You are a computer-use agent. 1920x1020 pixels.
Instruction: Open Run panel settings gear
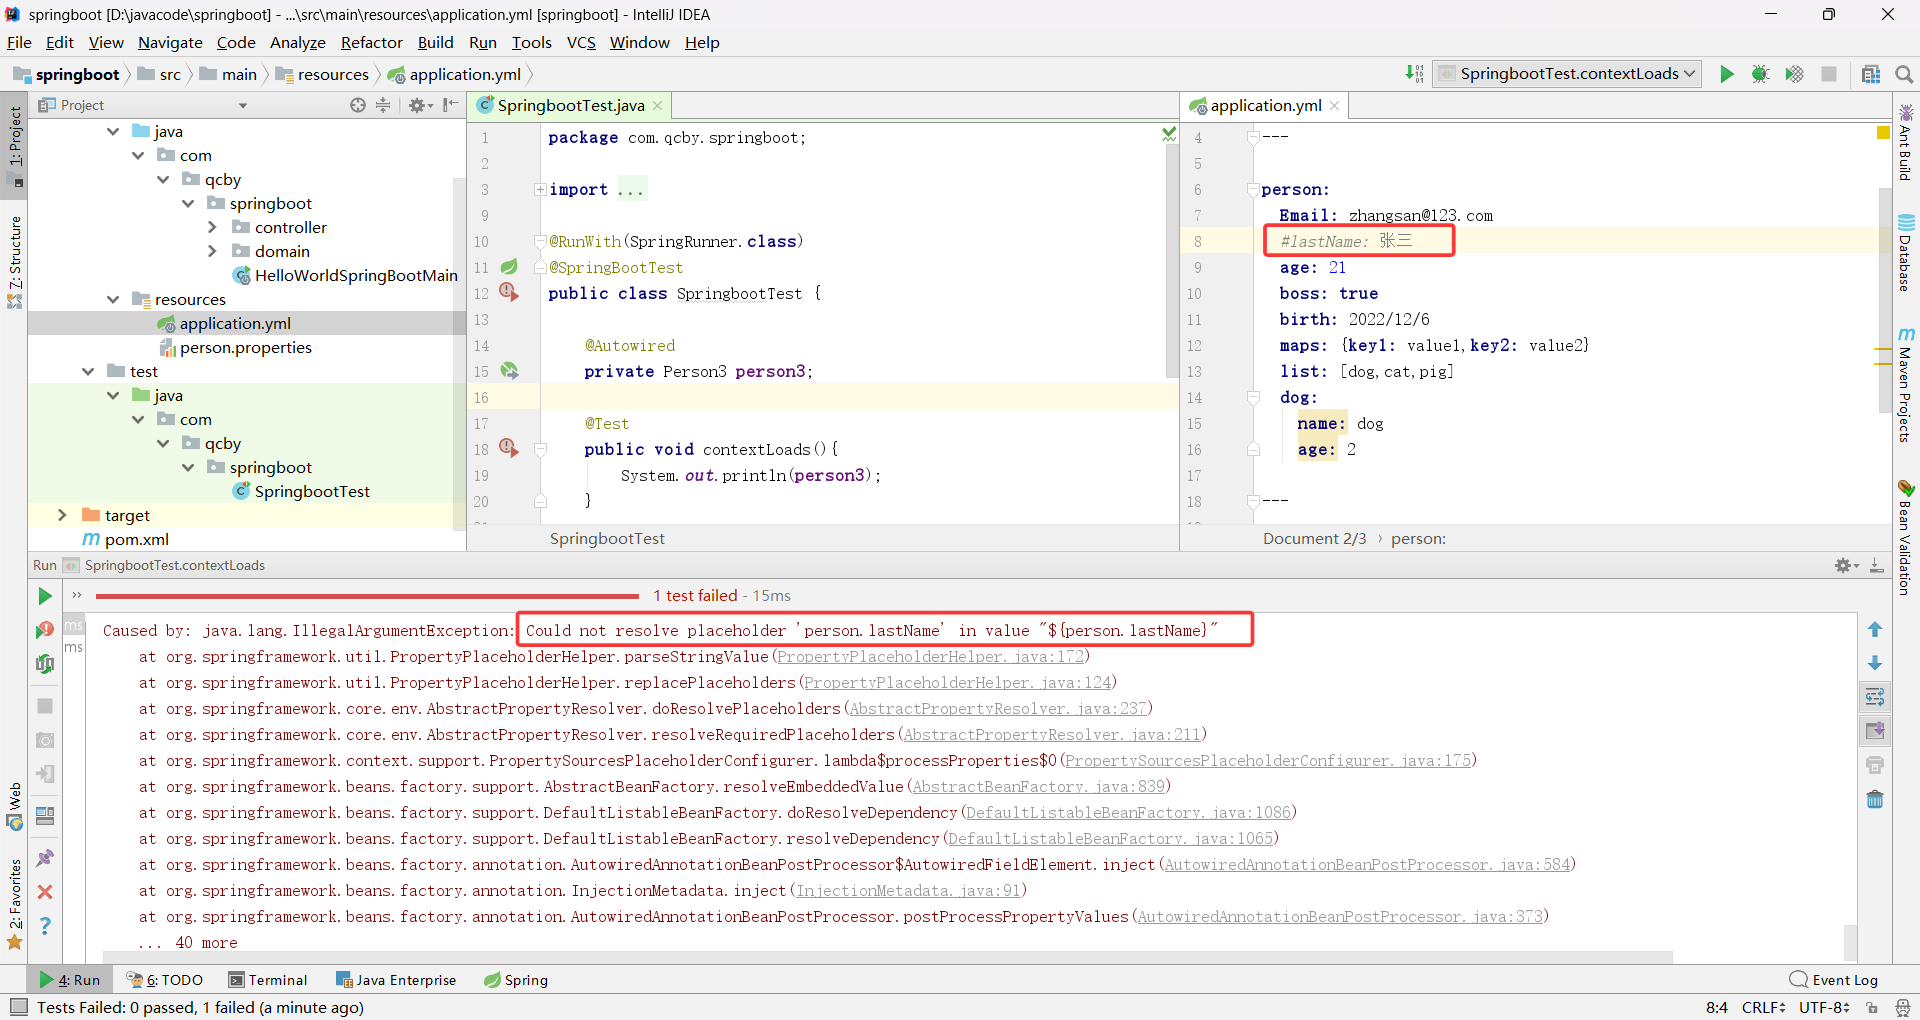[x=1845, y=566]
